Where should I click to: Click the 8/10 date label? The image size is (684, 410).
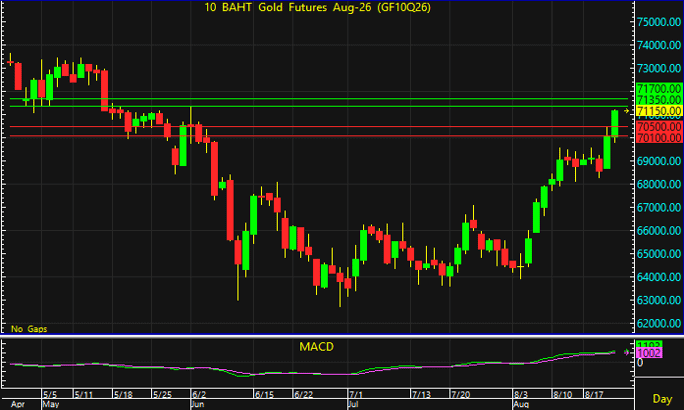click(x=562, y=394)
